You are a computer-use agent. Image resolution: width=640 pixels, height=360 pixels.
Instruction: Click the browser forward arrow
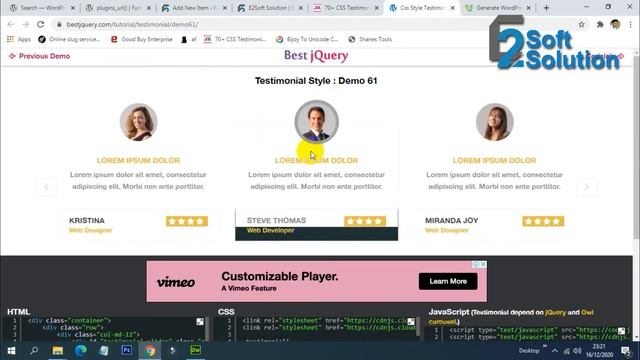25,24
